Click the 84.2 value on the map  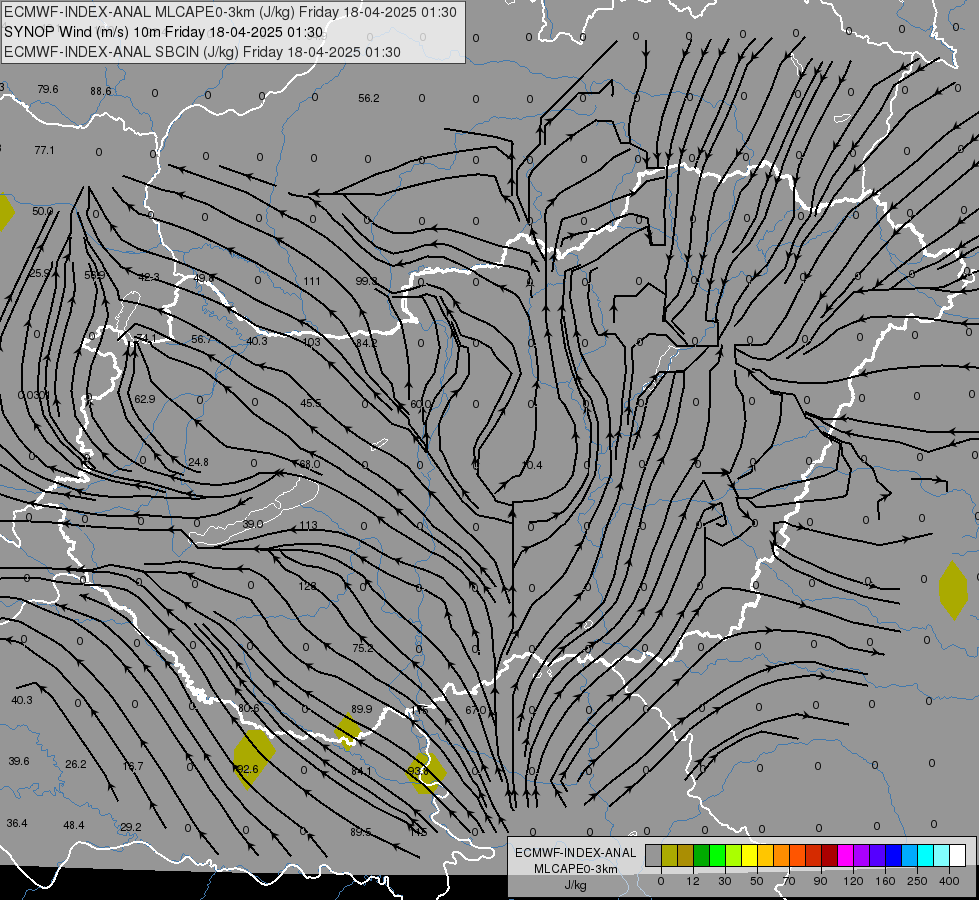[x=367, y=343]
